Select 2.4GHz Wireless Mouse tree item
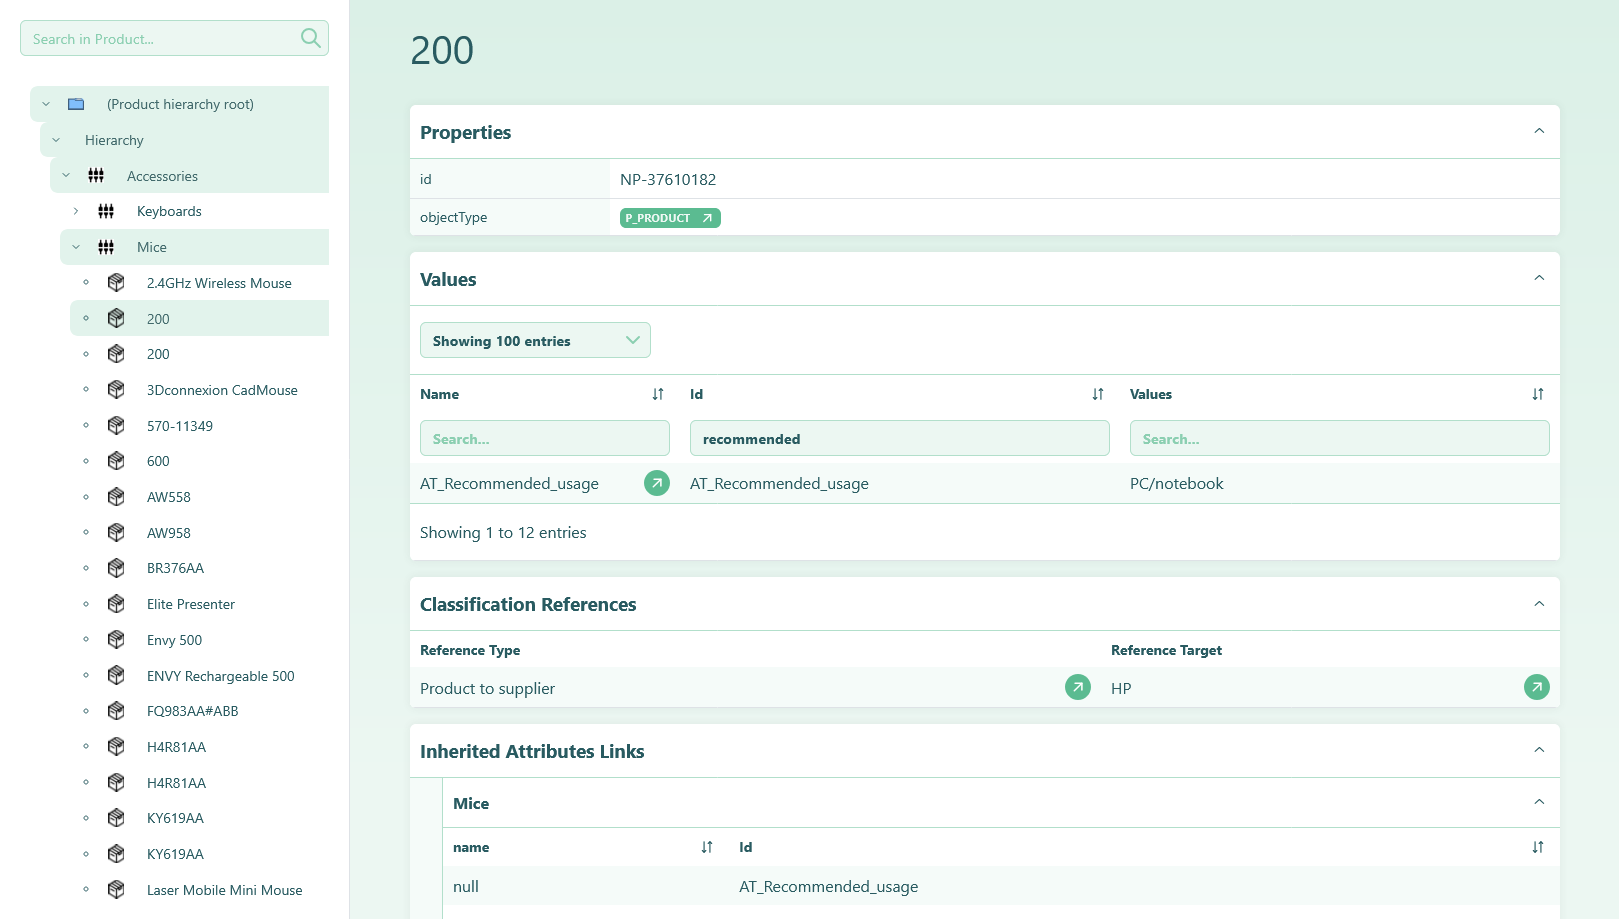The width and height of the screenshot is (1619, 919). [219, 283]
